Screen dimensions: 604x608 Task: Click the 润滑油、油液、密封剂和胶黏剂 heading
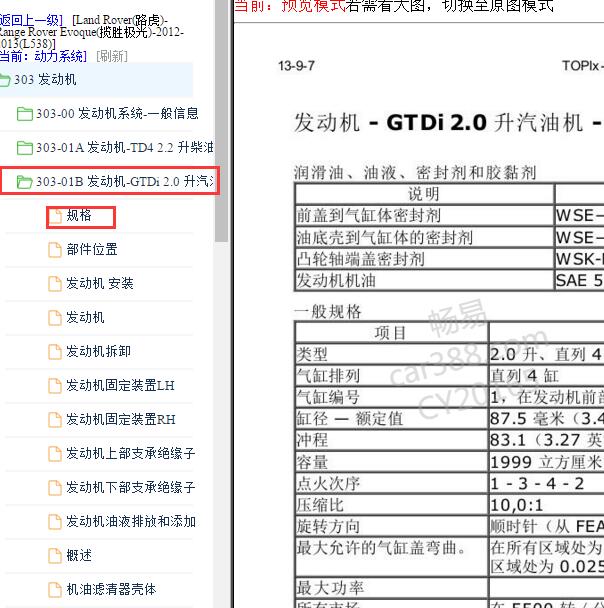pos(415,173)
